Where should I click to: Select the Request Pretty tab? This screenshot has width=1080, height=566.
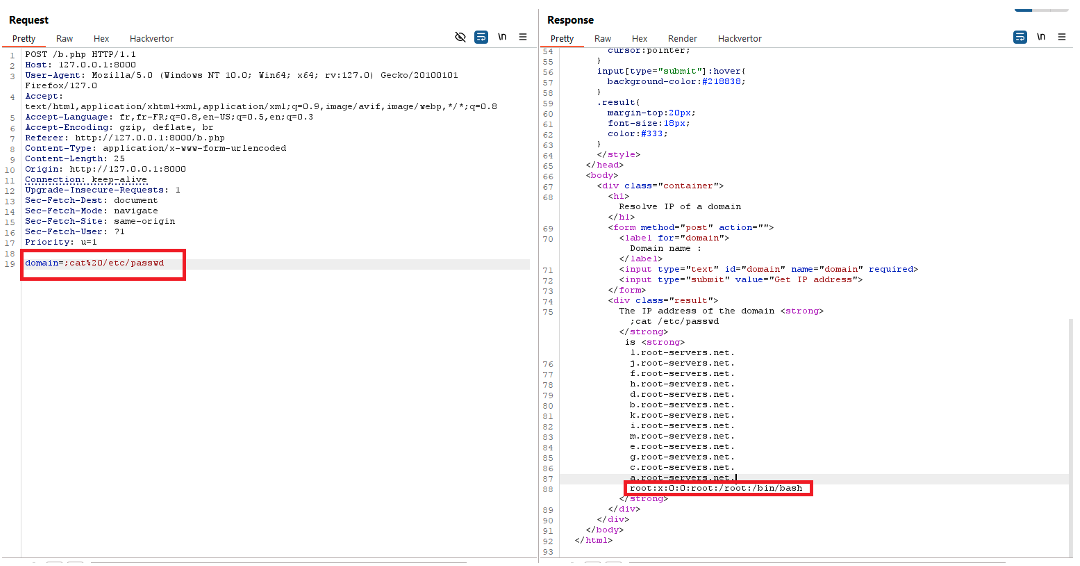point(24,38)
